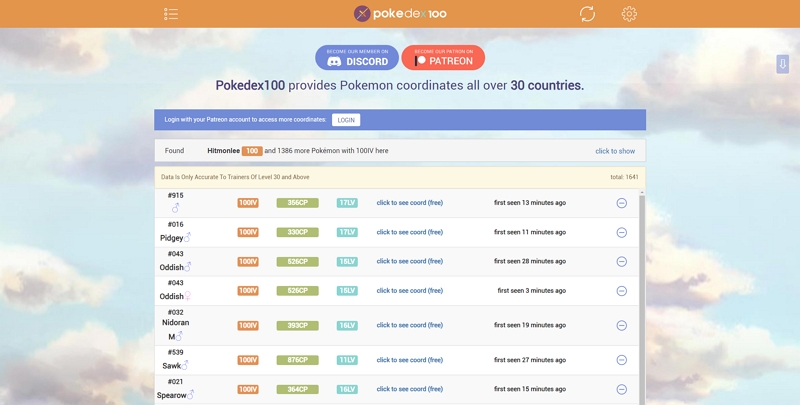This screenshot has height=405, width=800.
Task: Click the LOGIN button
Action: 346,120
